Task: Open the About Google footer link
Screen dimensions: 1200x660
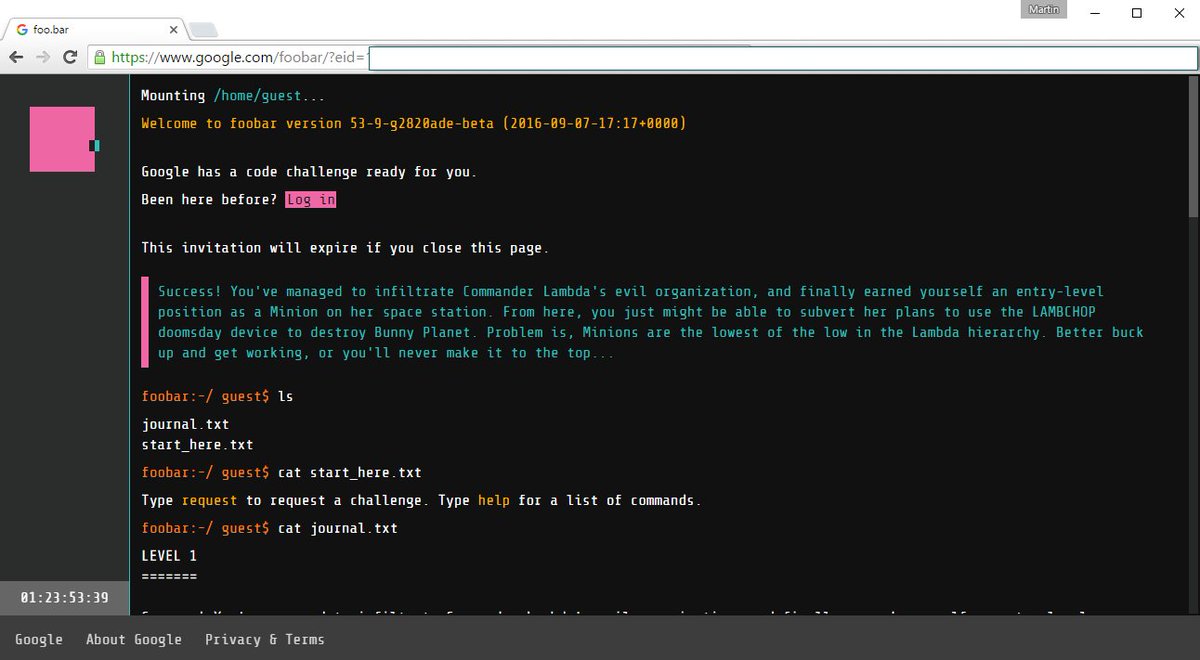Action: pyautogui.click(x=134, y=639)
